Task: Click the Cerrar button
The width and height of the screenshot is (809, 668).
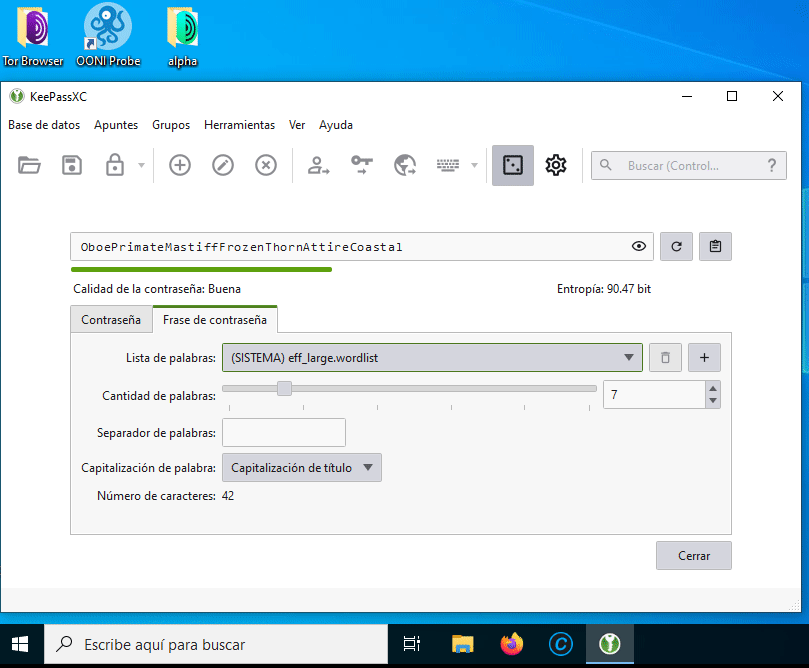Action: click(x=693, y=556)
